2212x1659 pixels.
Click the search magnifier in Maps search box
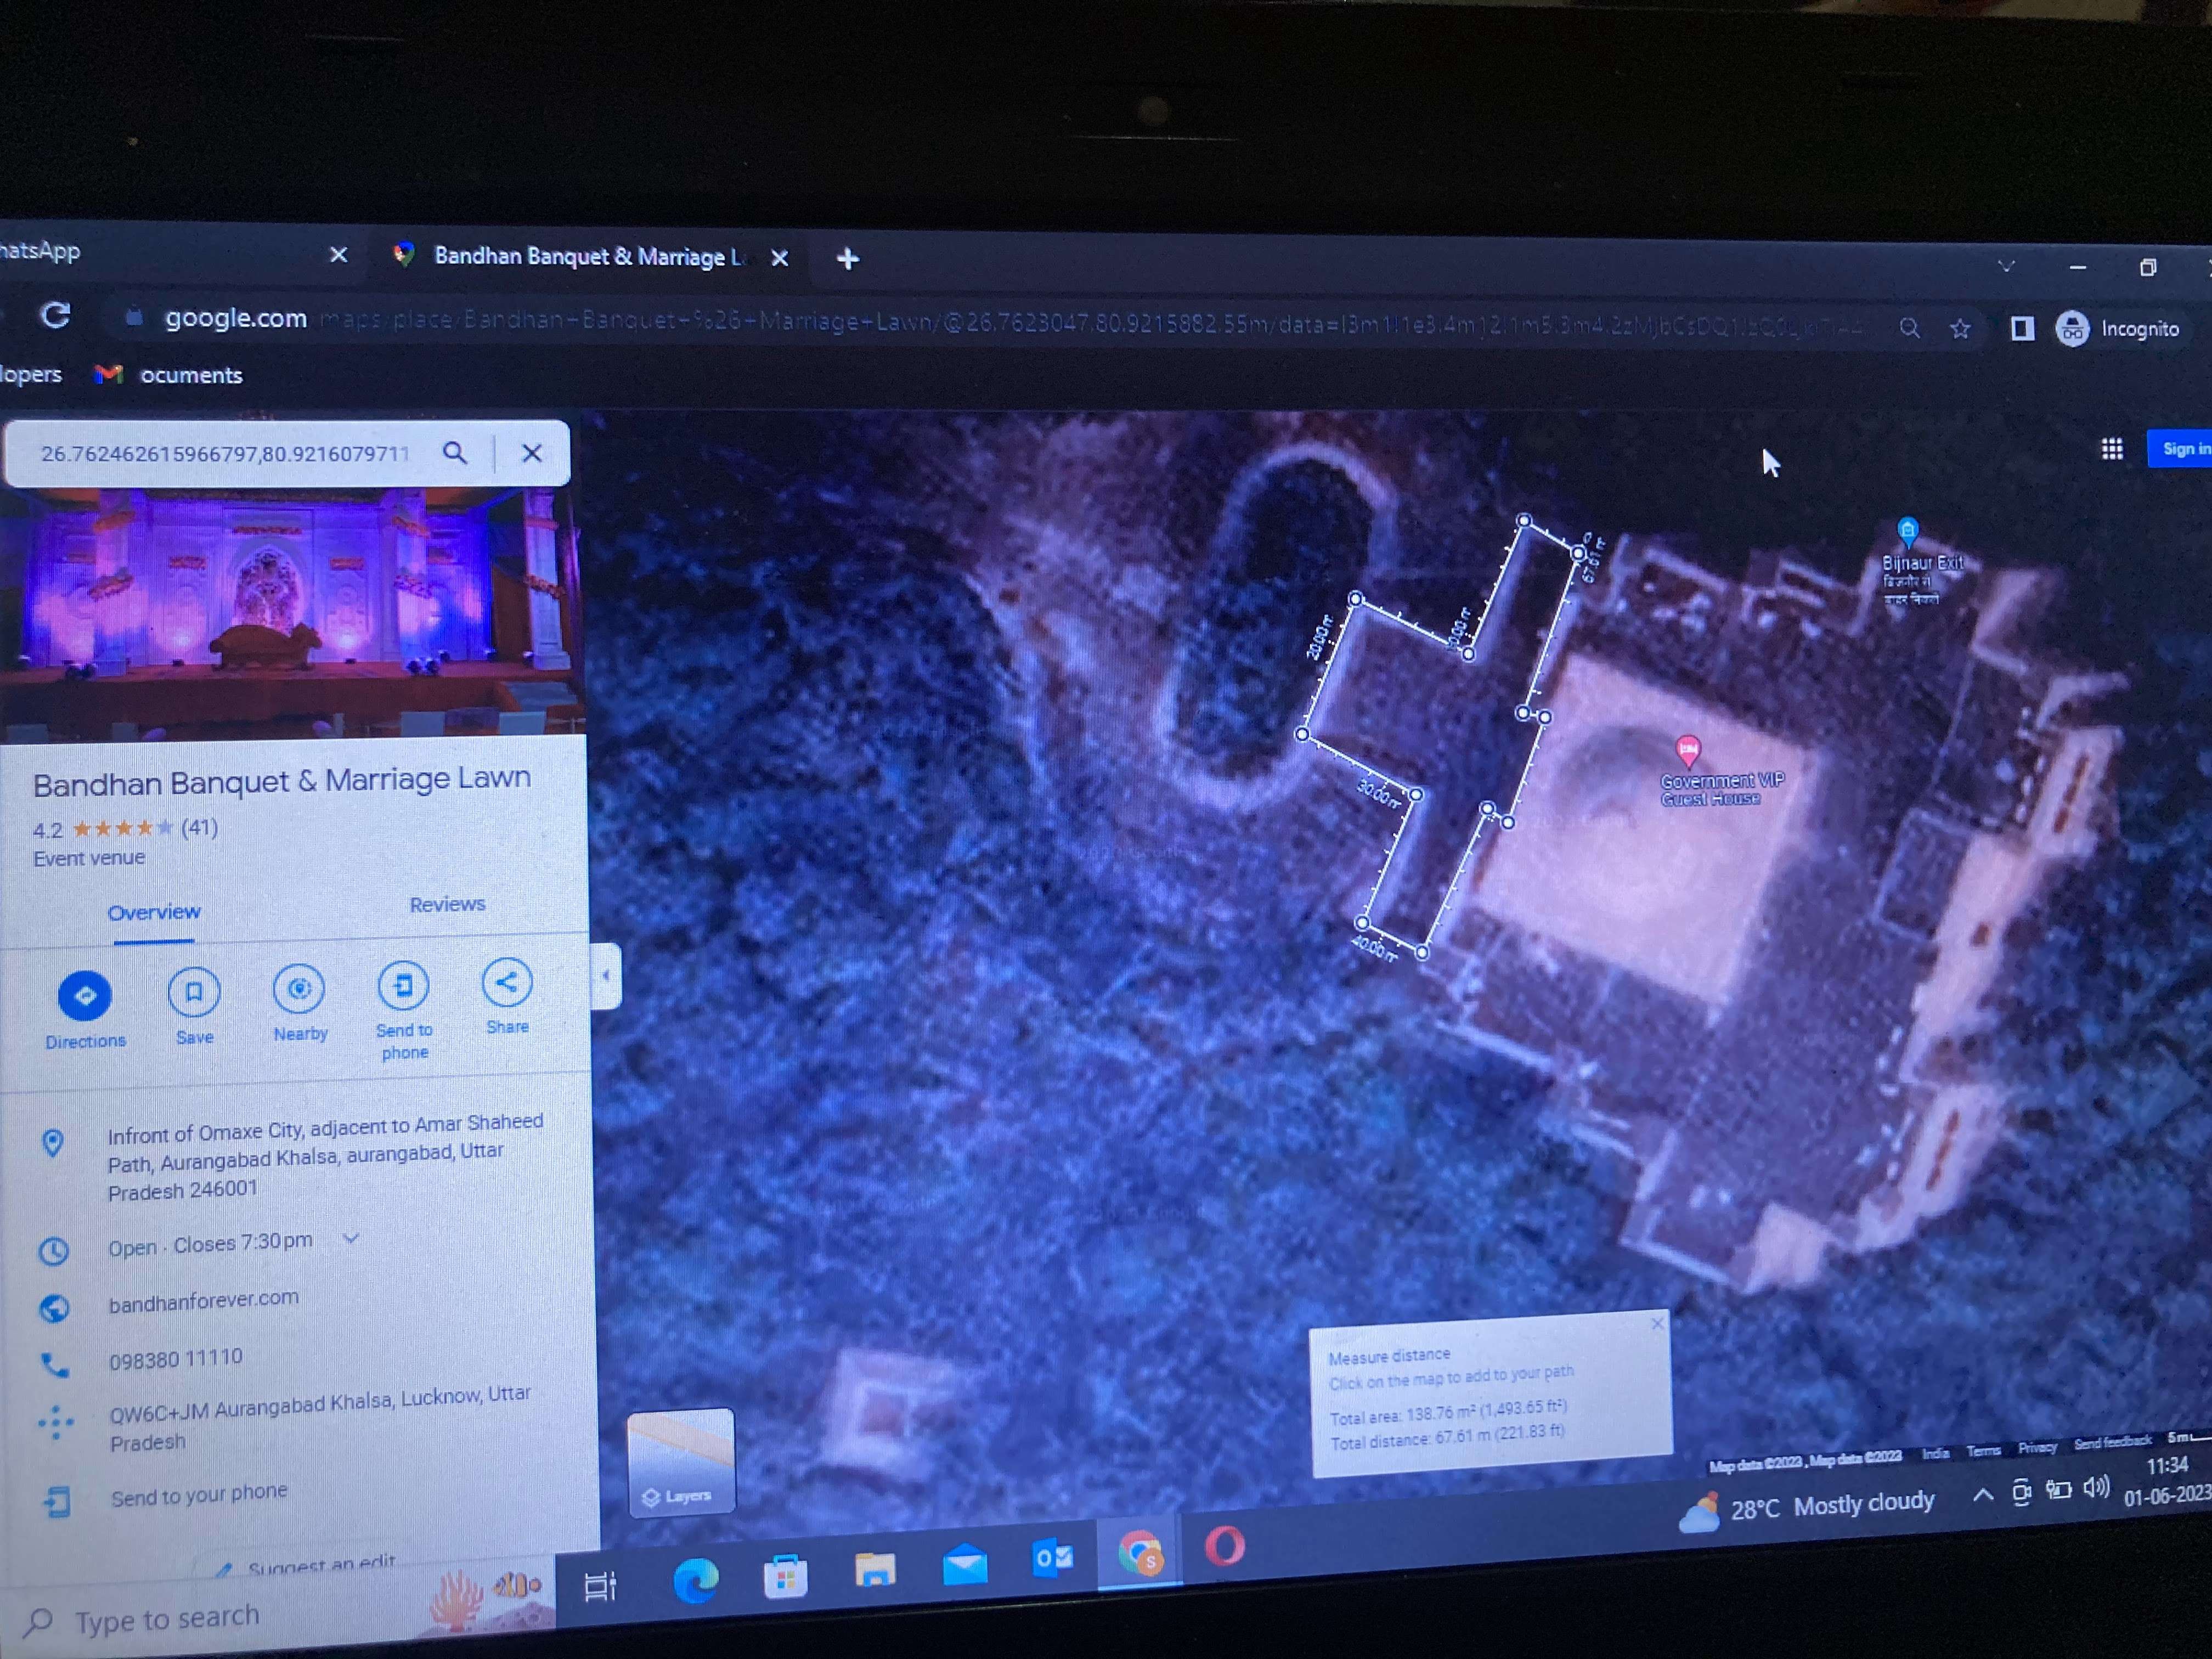[x=455, y=453]
